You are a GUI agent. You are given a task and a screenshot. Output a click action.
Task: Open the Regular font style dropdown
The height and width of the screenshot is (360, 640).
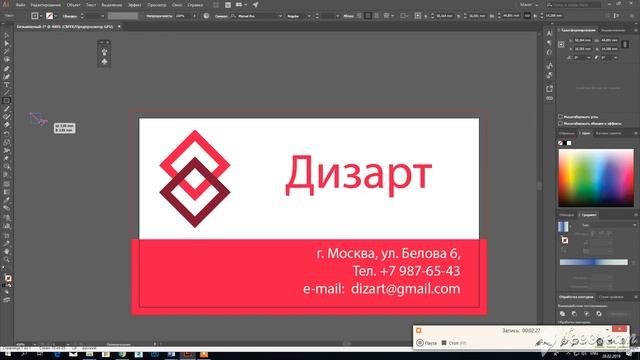[309, 16]
